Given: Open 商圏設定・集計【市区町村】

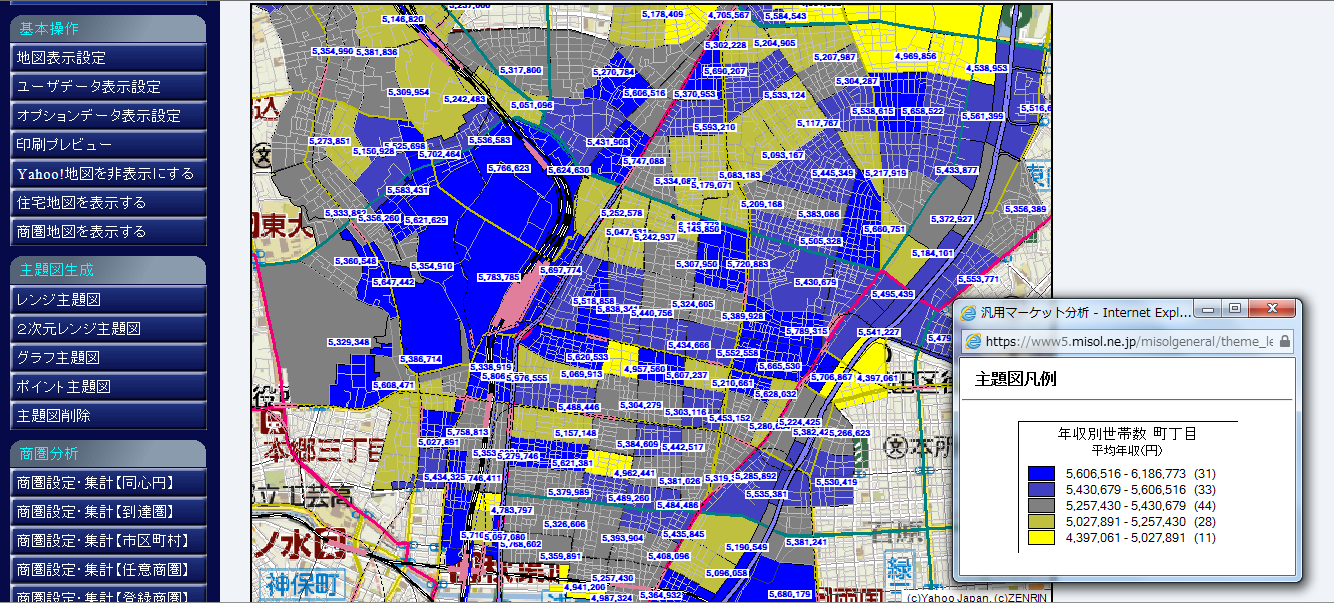Looking at the screenshot, I should (108, 541).
